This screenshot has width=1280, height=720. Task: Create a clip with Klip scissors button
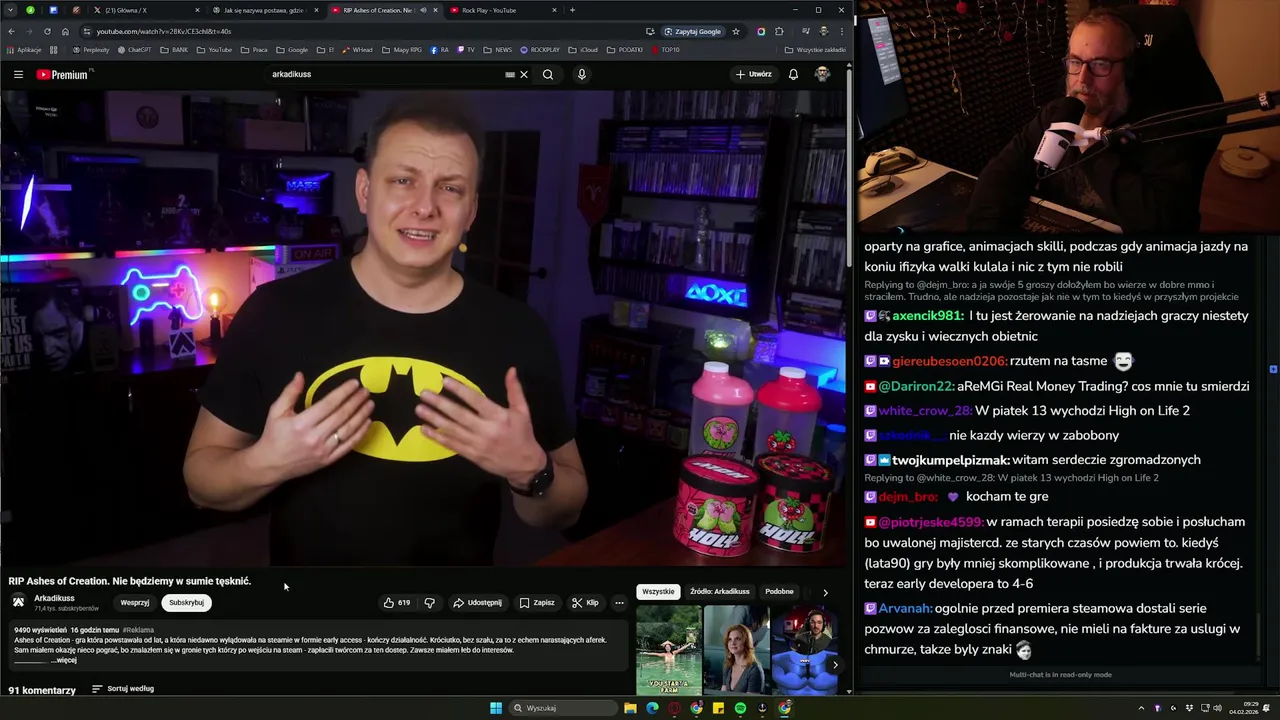tap(585, 603)
